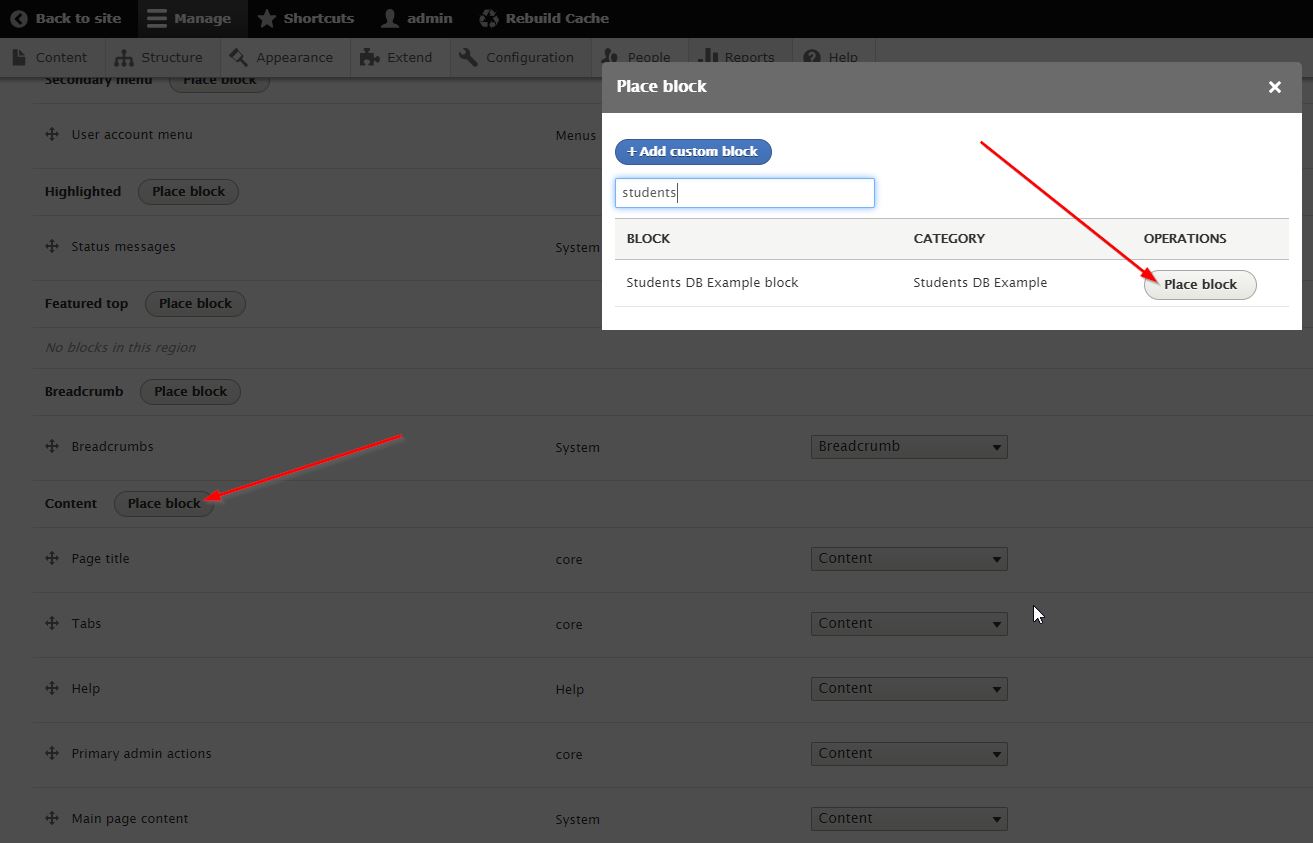
Task: Click drag handle beside User account menu
Action: 52,134
